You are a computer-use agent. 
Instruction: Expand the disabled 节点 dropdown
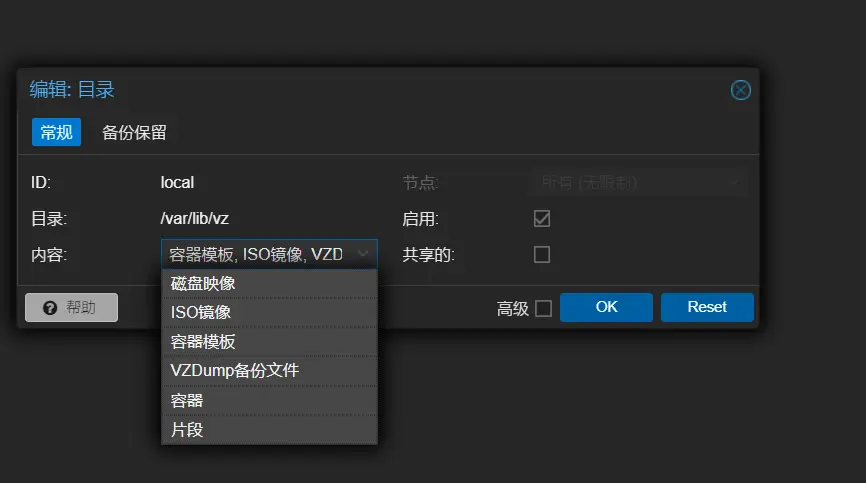[733, 183]
